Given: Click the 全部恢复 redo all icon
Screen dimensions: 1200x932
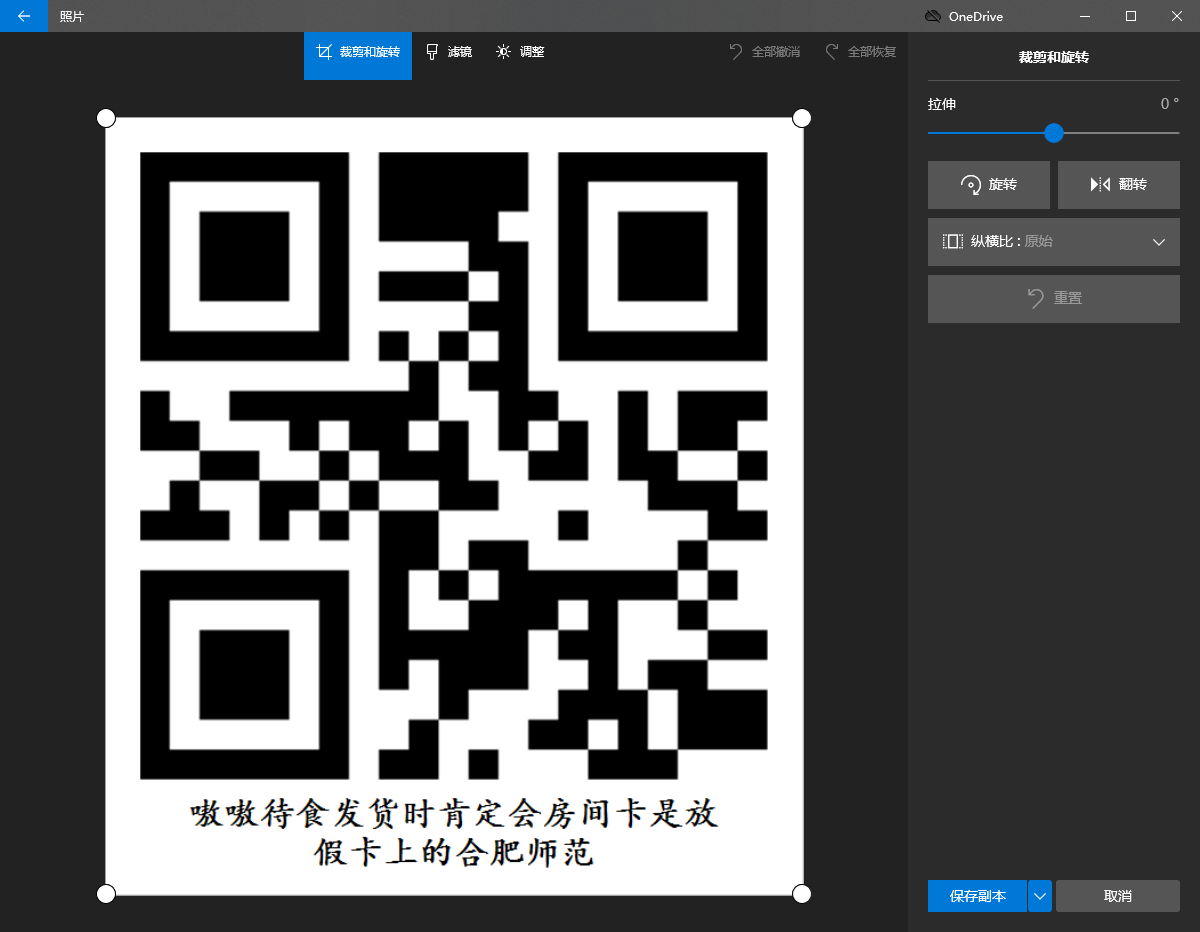Looking at the screenshot, I should click(x=831, y=51).
